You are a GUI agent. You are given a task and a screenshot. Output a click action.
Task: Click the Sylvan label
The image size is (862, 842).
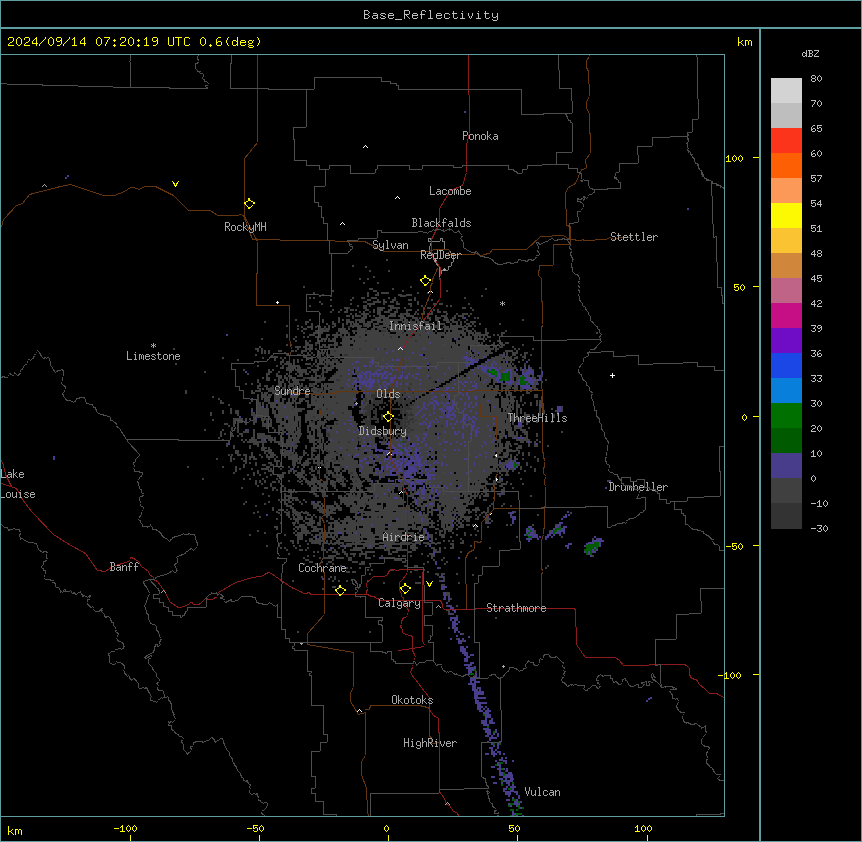(390, 245)
